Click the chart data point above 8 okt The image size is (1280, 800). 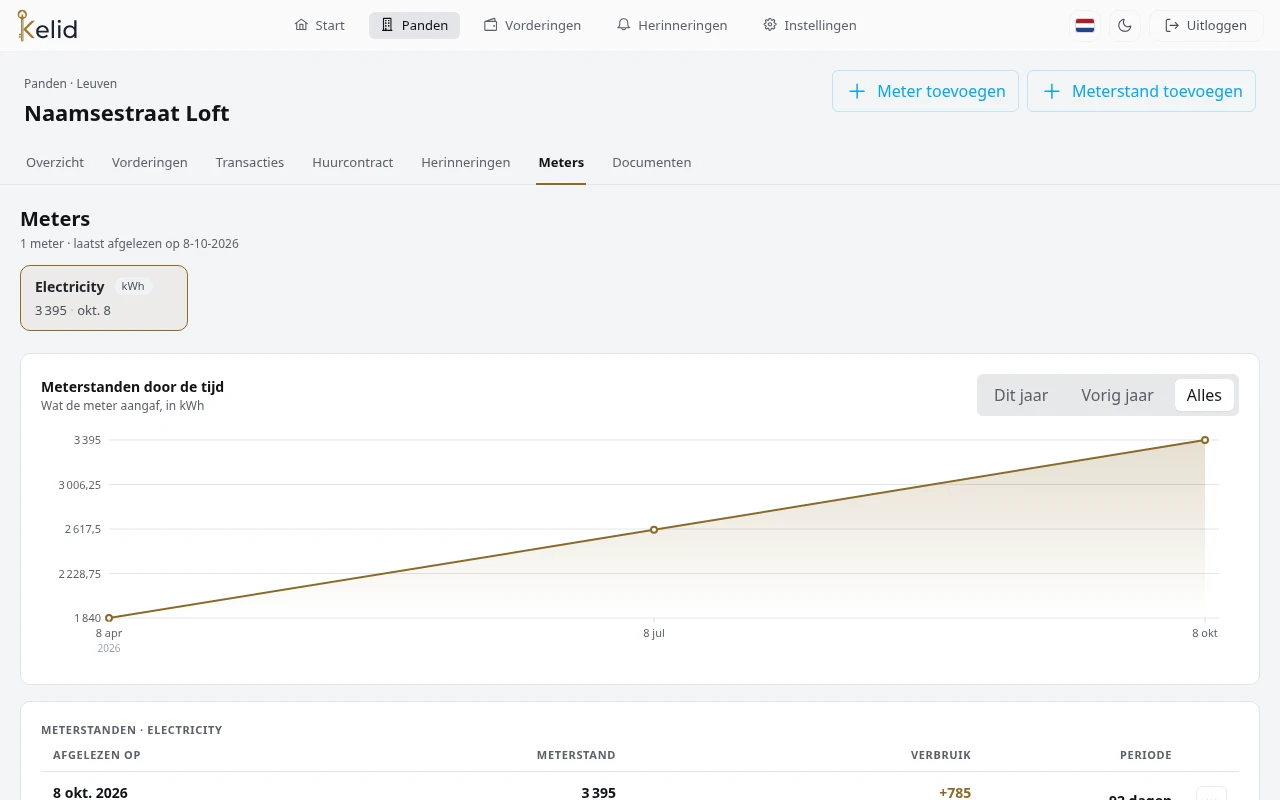click(1205, 440)
